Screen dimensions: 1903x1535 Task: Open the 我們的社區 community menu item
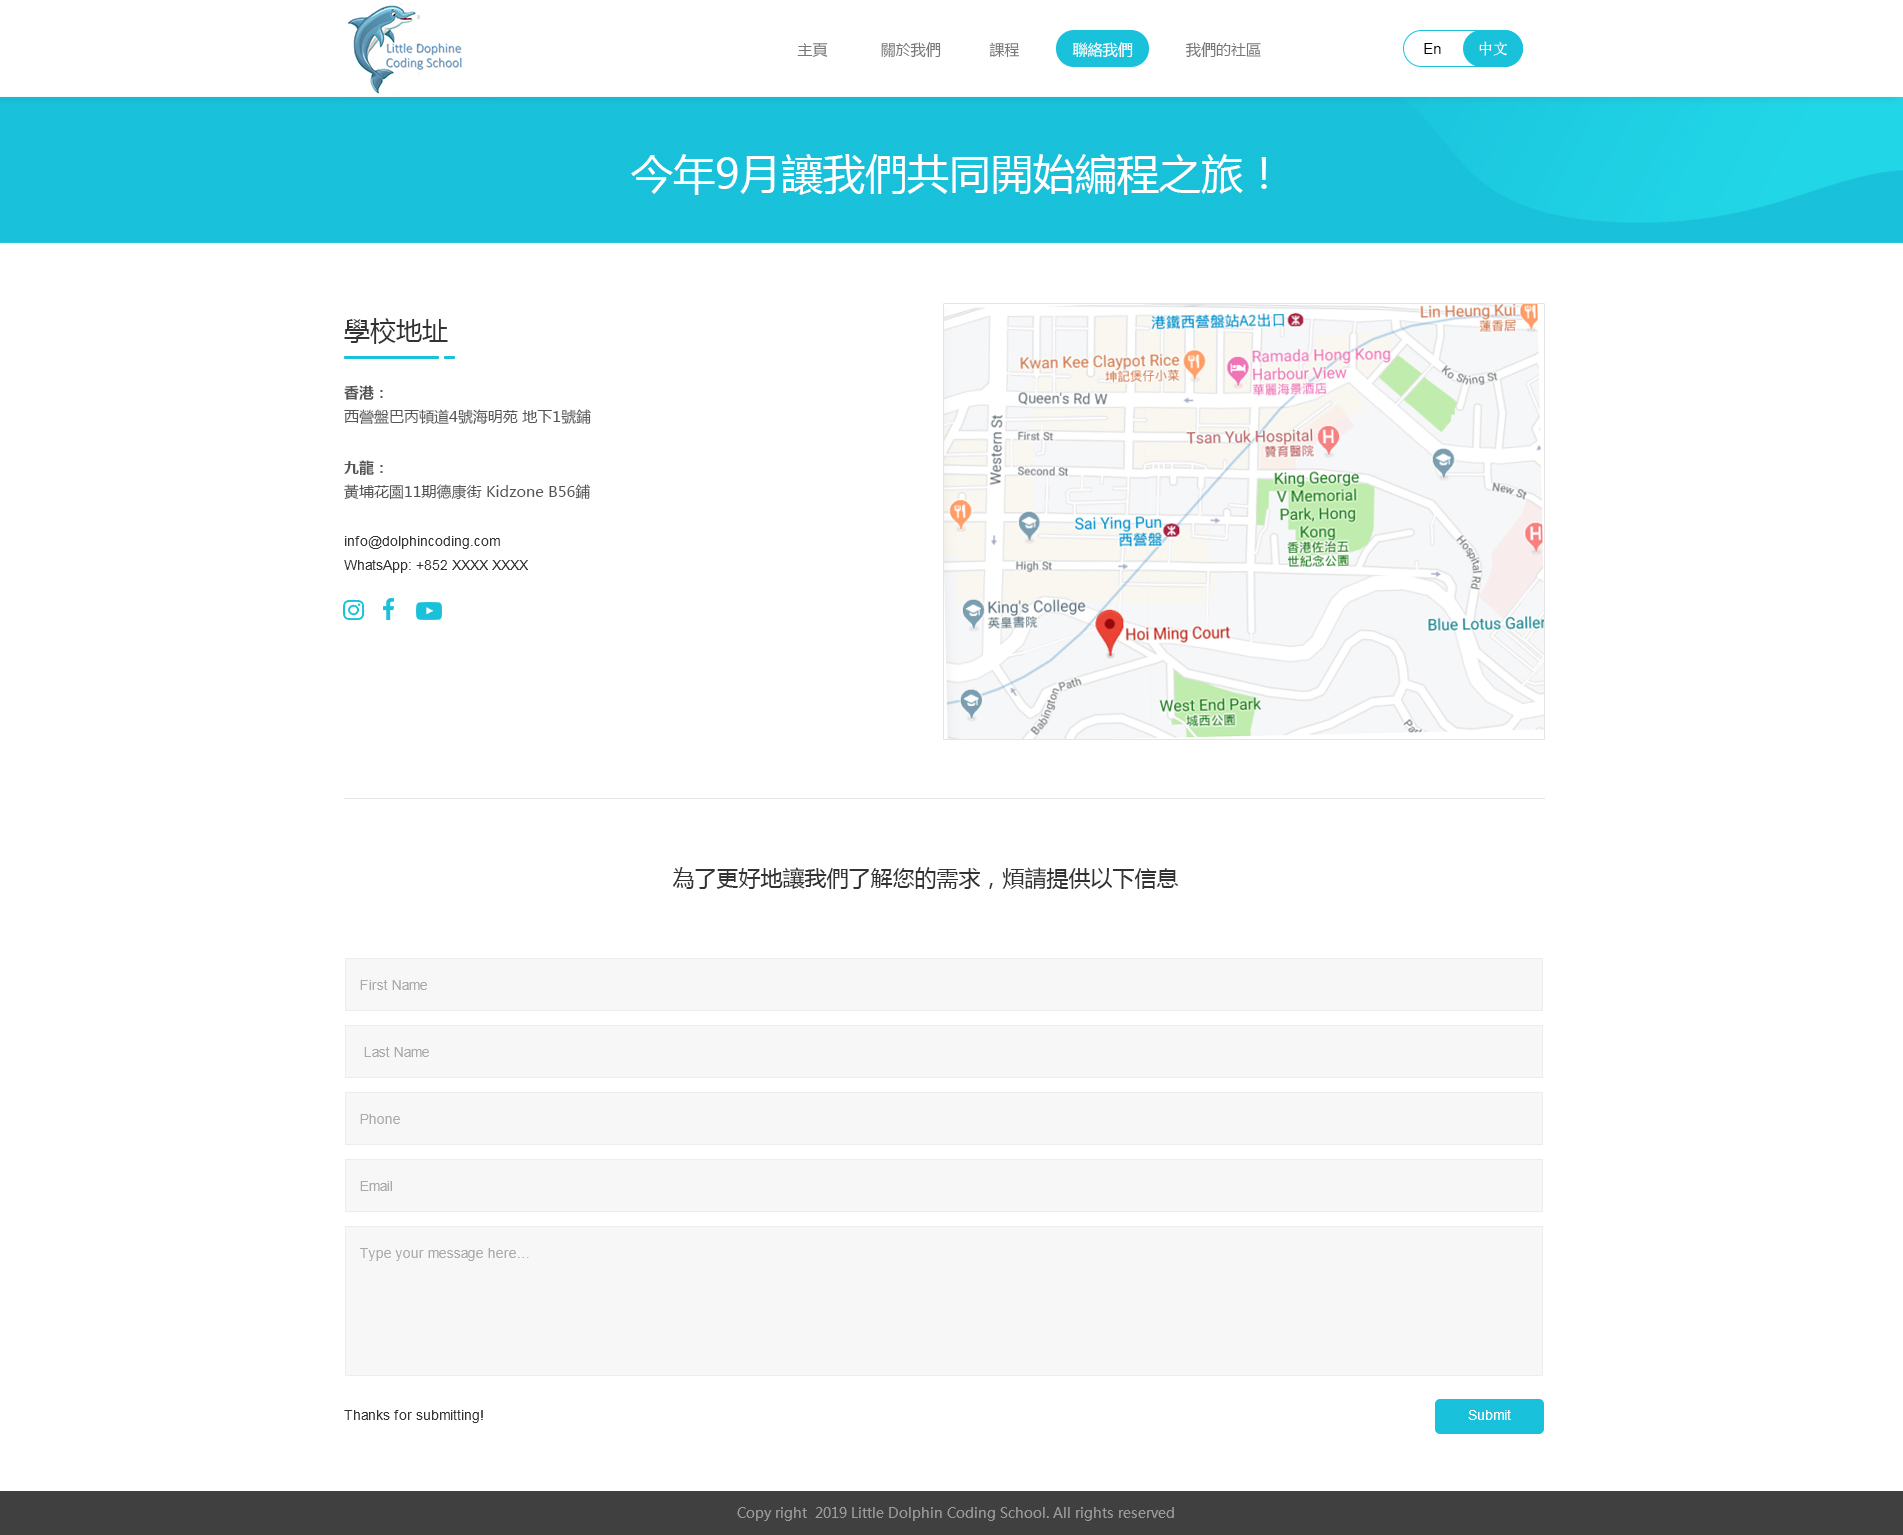pyautogui.click(x=1222, y=50)
